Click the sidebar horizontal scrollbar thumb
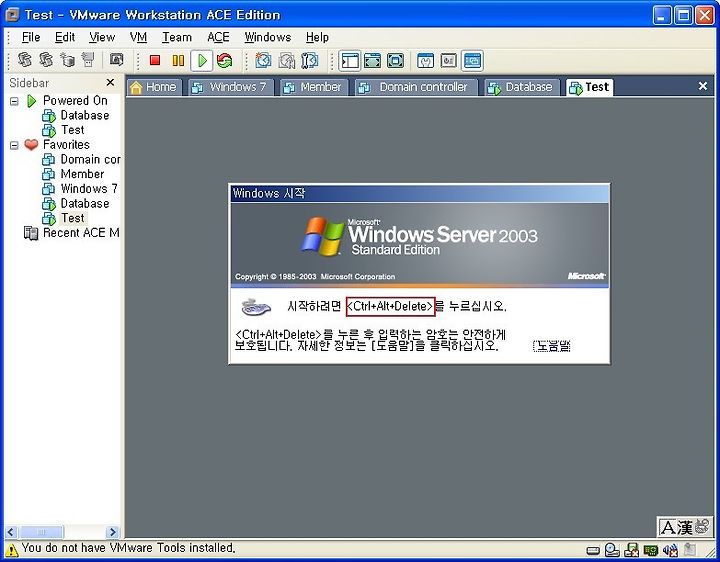The height and width of the screenshot is (562, 720). 41,532
